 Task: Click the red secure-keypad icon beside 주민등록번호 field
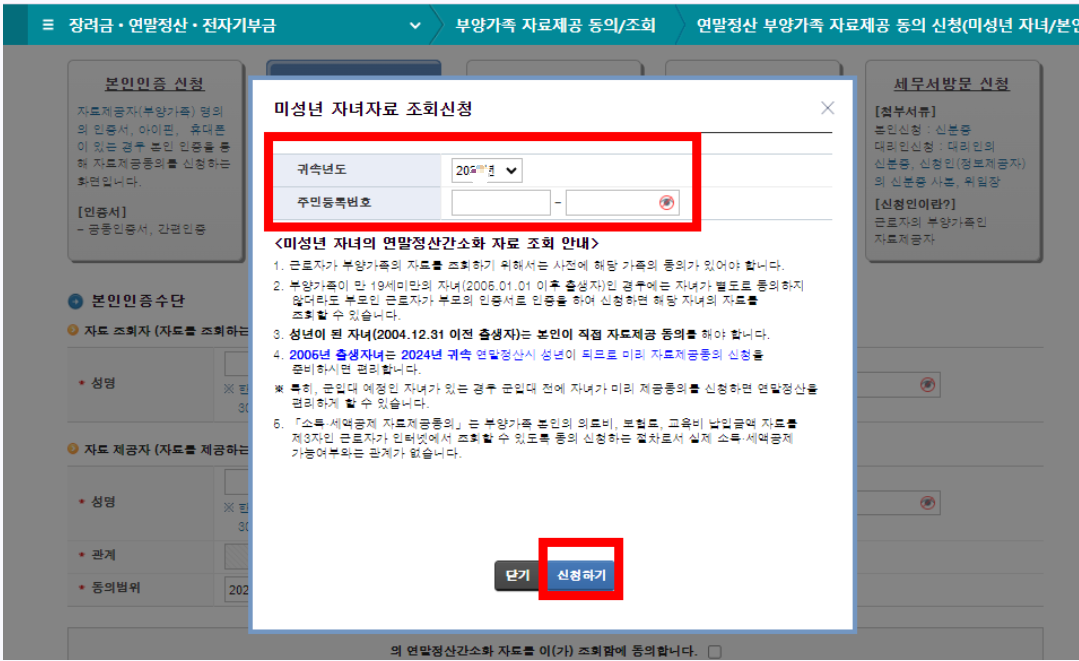668,203
